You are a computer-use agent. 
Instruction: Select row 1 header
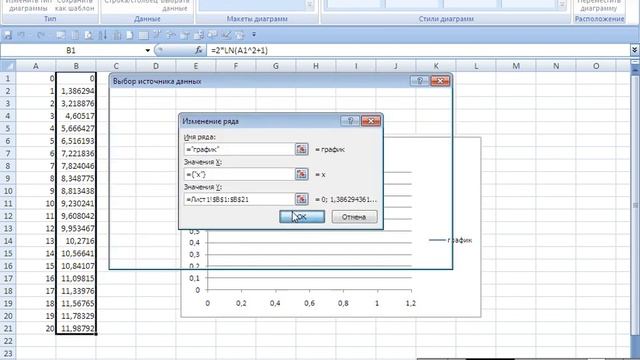pos(8,78)
